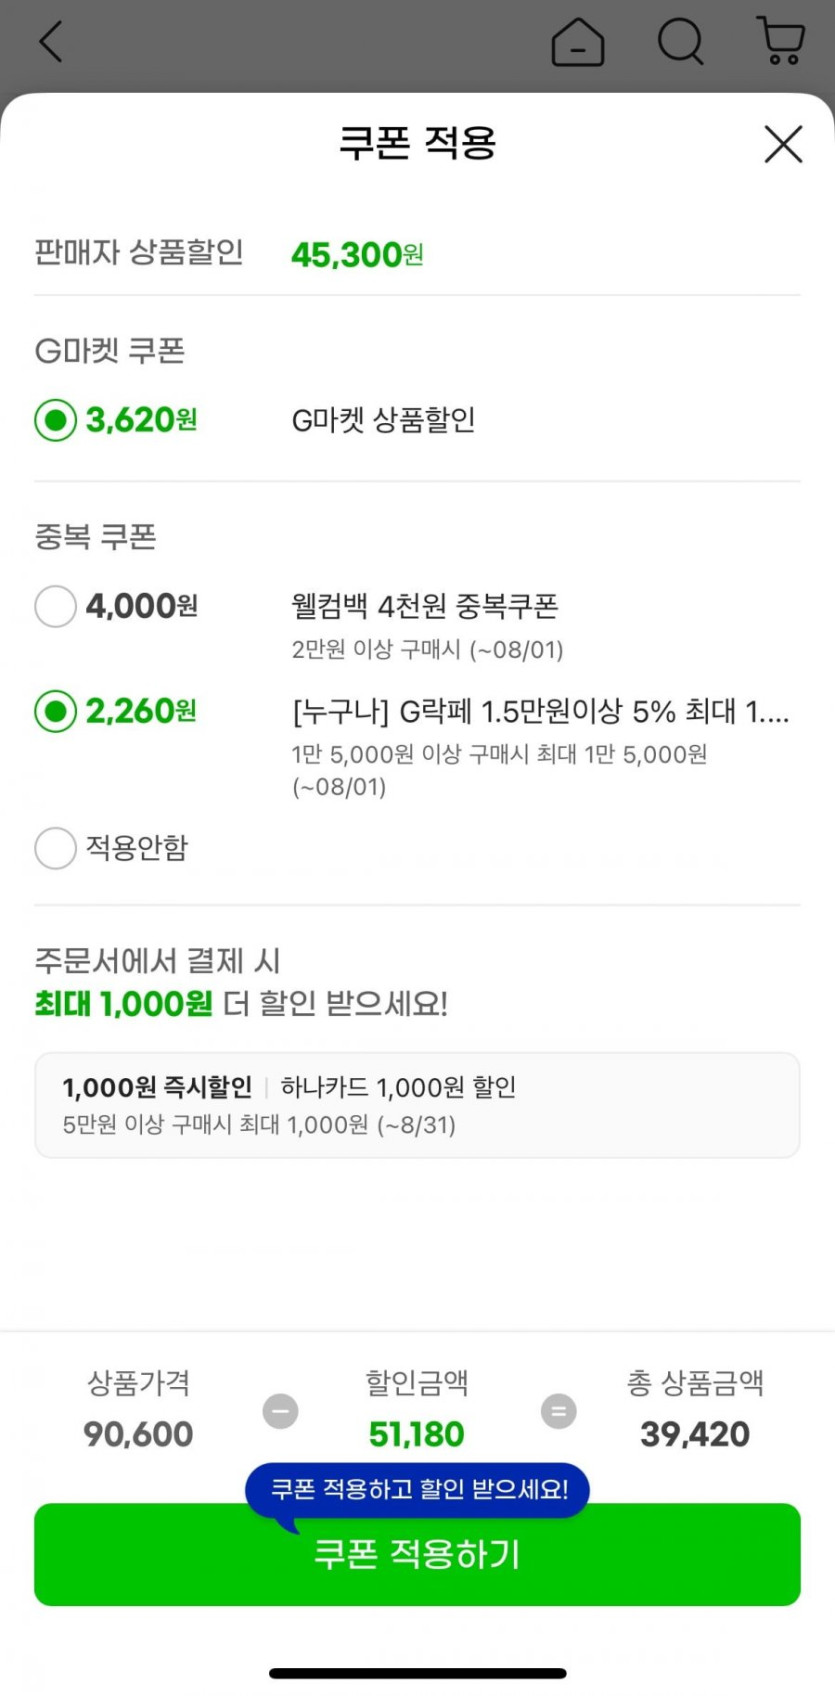Go to the home screen icon

[x=578, y=42]
